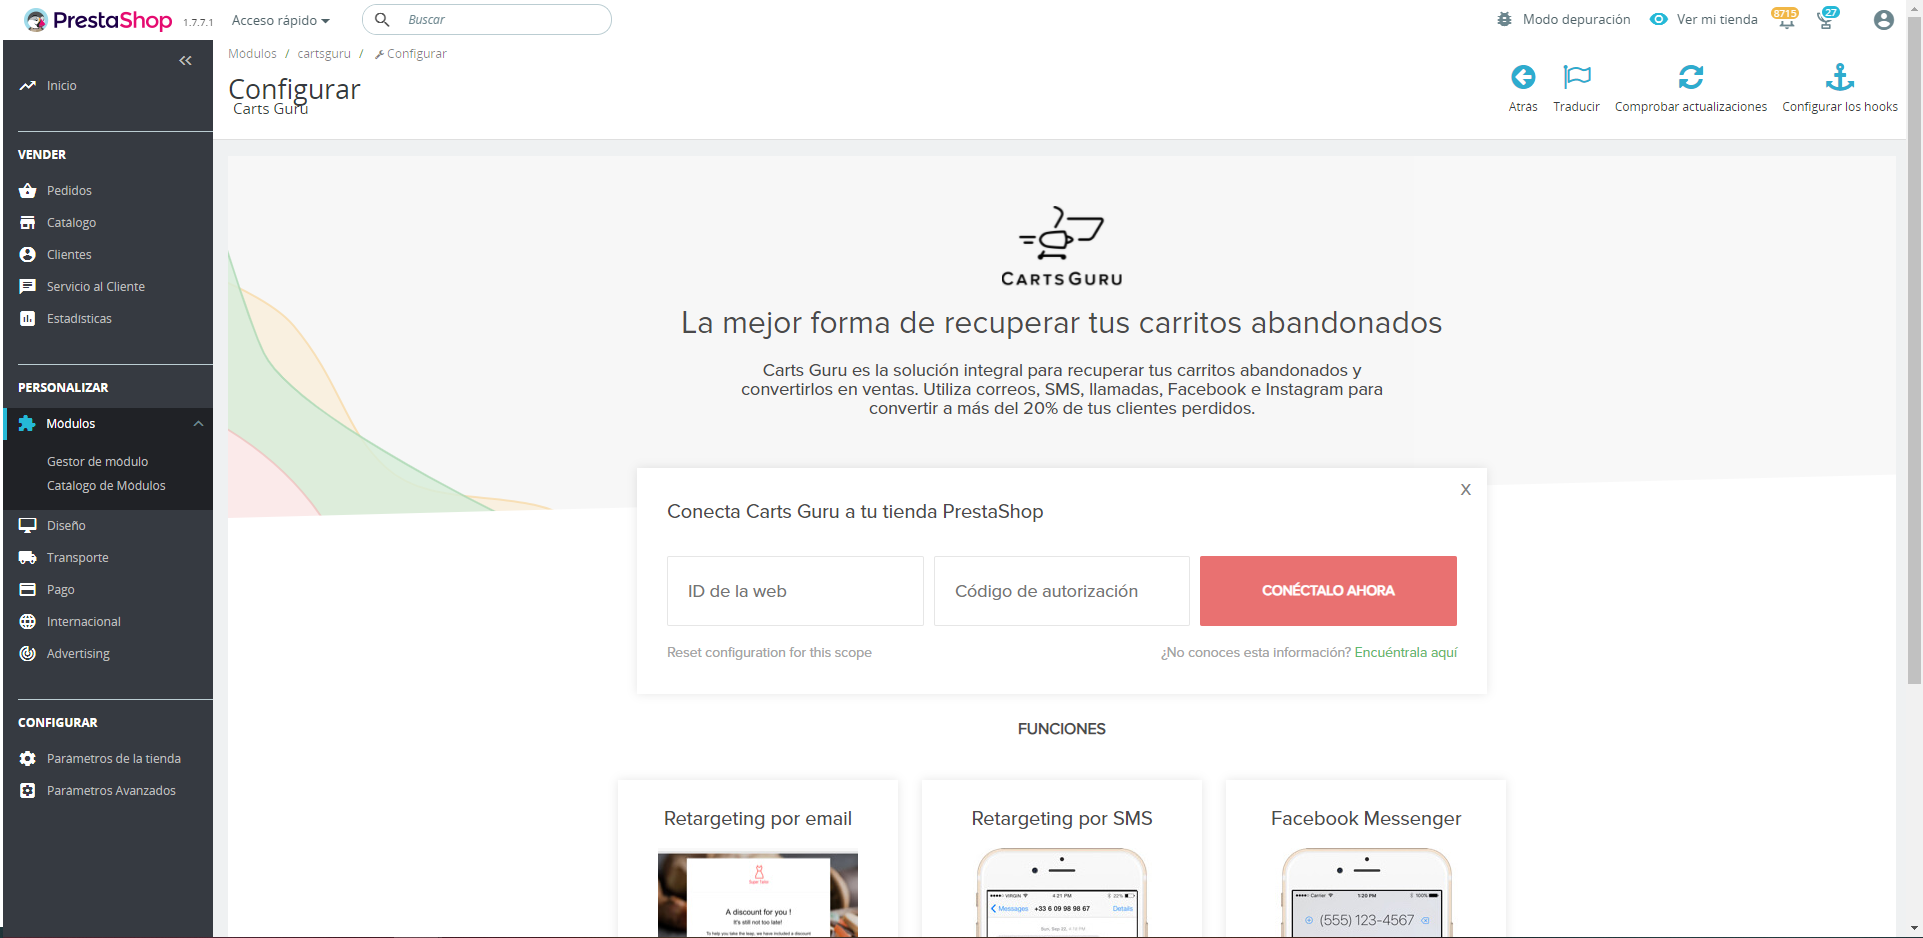Click Ver mi tienda link text
Screen dimensions: 1923x938
pos(1717,19)
